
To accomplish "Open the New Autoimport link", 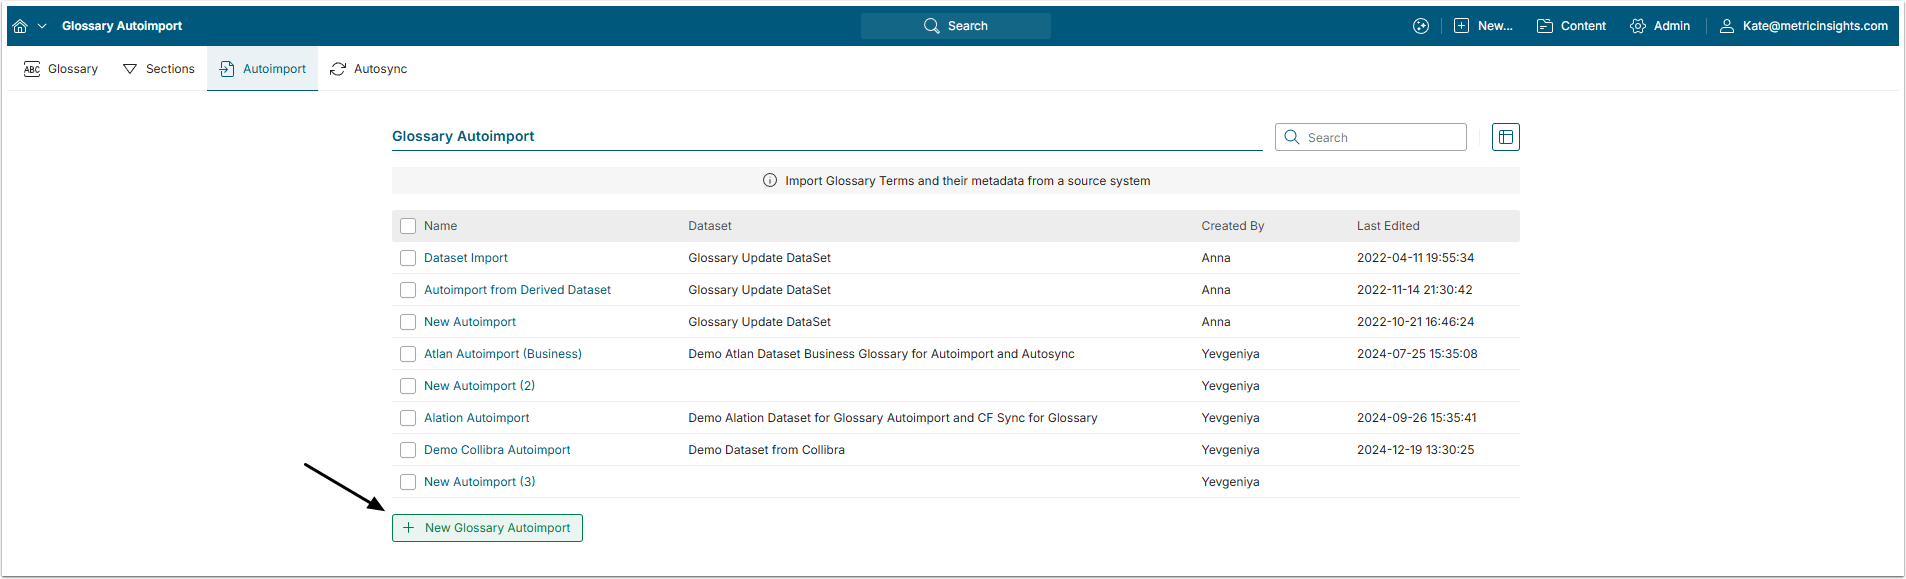I will tap(470, 322).
